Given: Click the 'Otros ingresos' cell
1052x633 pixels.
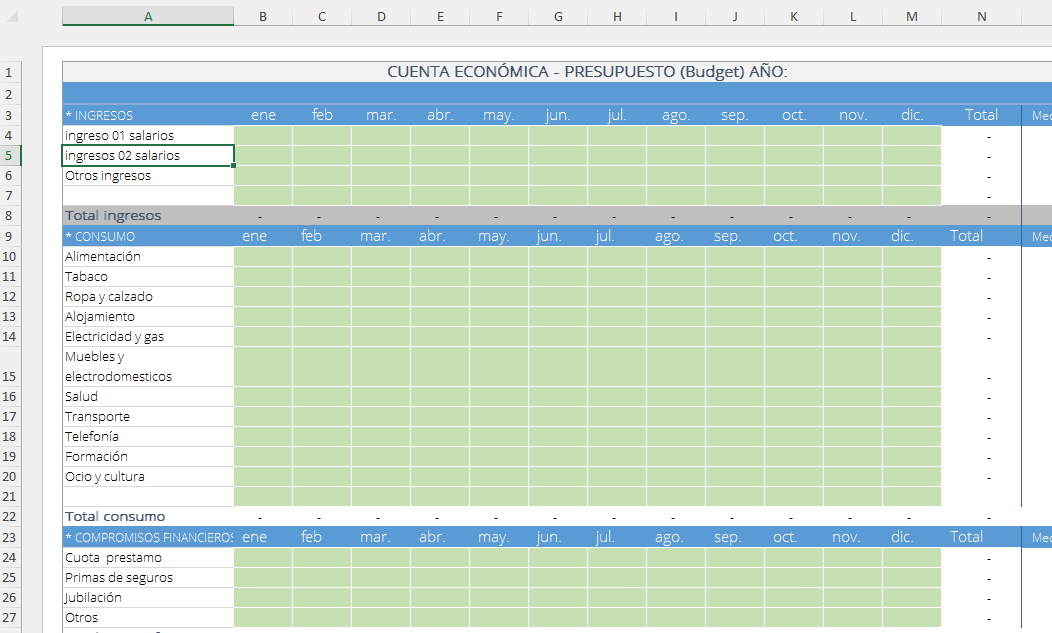Looking at the screenshot, I should [148, 176].
